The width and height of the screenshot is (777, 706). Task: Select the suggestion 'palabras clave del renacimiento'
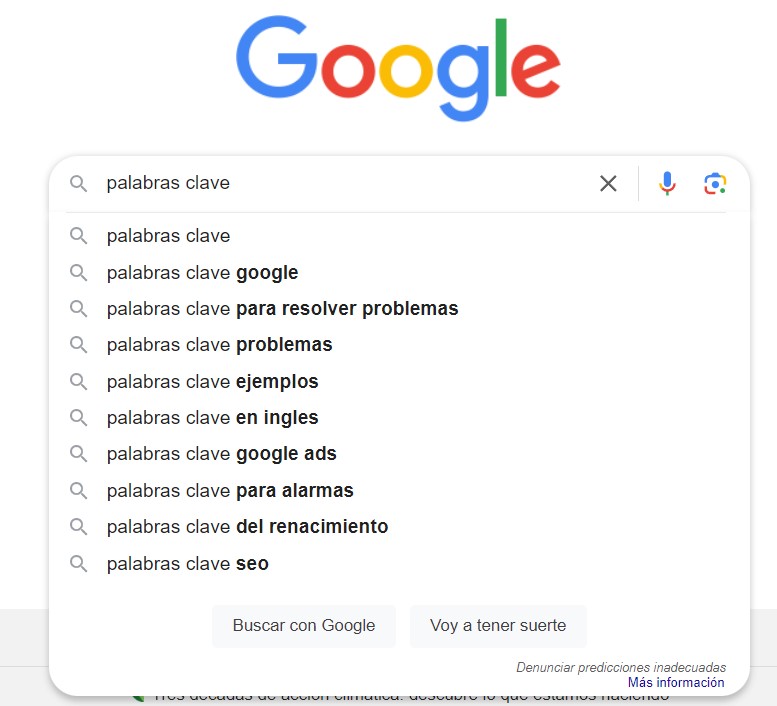pyautogui.click(x=247, y=526)
